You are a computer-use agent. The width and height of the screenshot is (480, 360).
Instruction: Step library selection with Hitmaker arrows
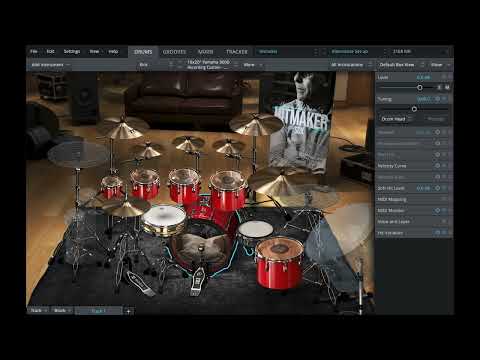tap(316, 52)
